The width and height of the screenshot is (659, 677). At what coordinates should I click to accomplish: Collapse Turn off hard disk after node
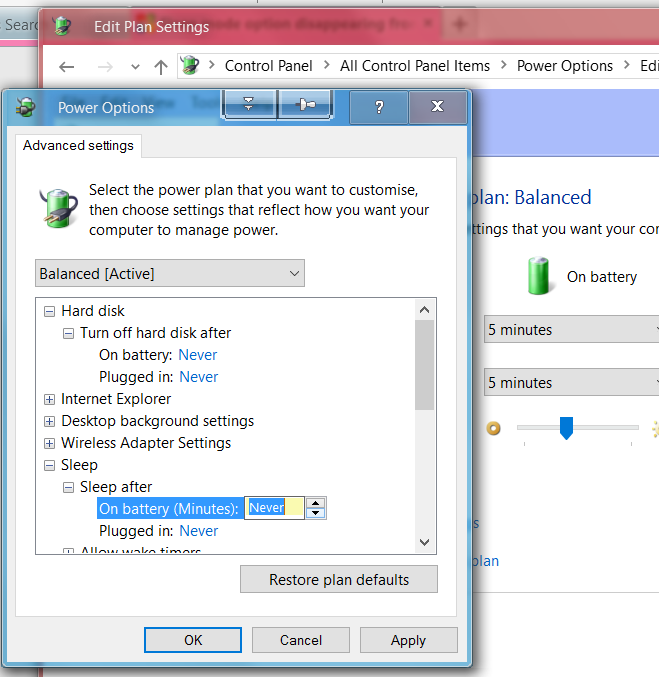[68, 333]
